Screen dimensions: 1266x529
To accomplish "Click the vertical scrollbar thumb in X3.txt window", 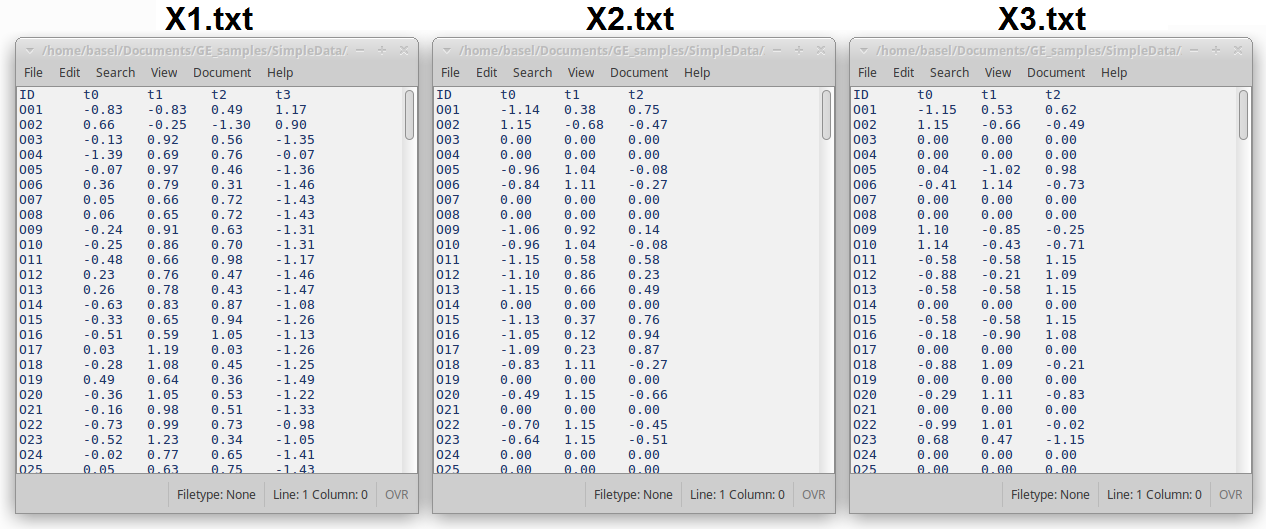I will coord(1243,115).
